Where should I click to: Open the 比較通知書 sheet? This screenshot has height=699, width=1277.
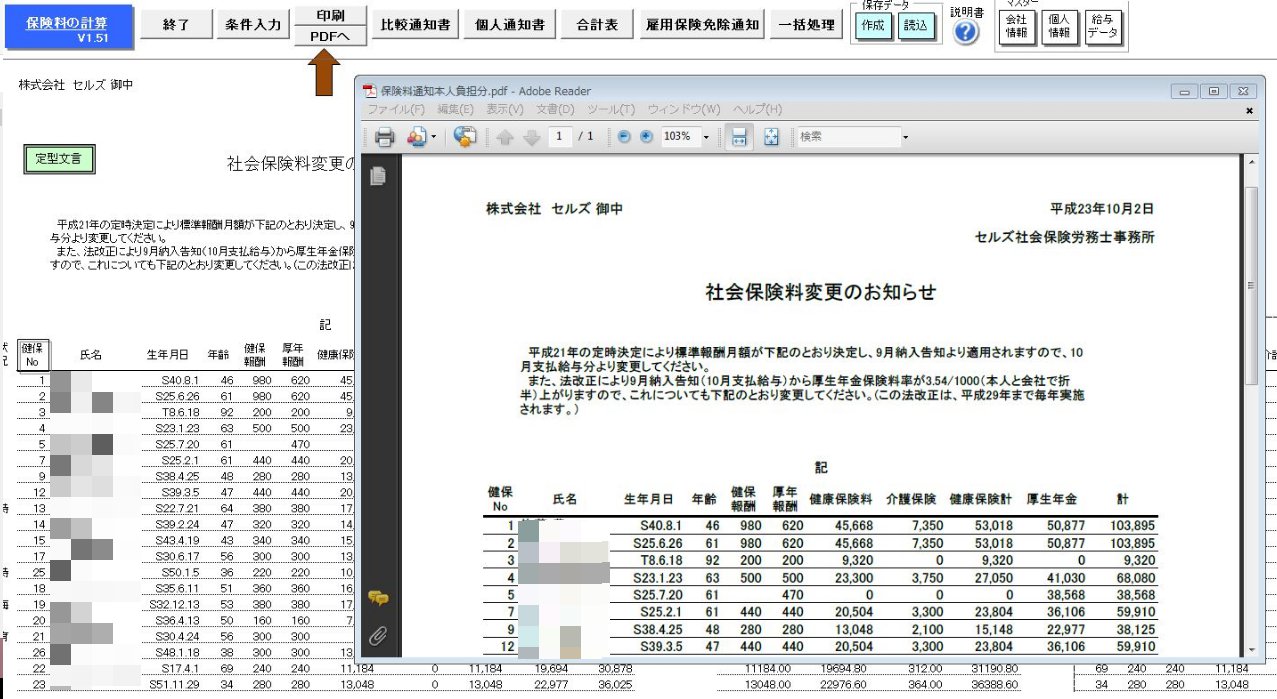pos(416,25)
